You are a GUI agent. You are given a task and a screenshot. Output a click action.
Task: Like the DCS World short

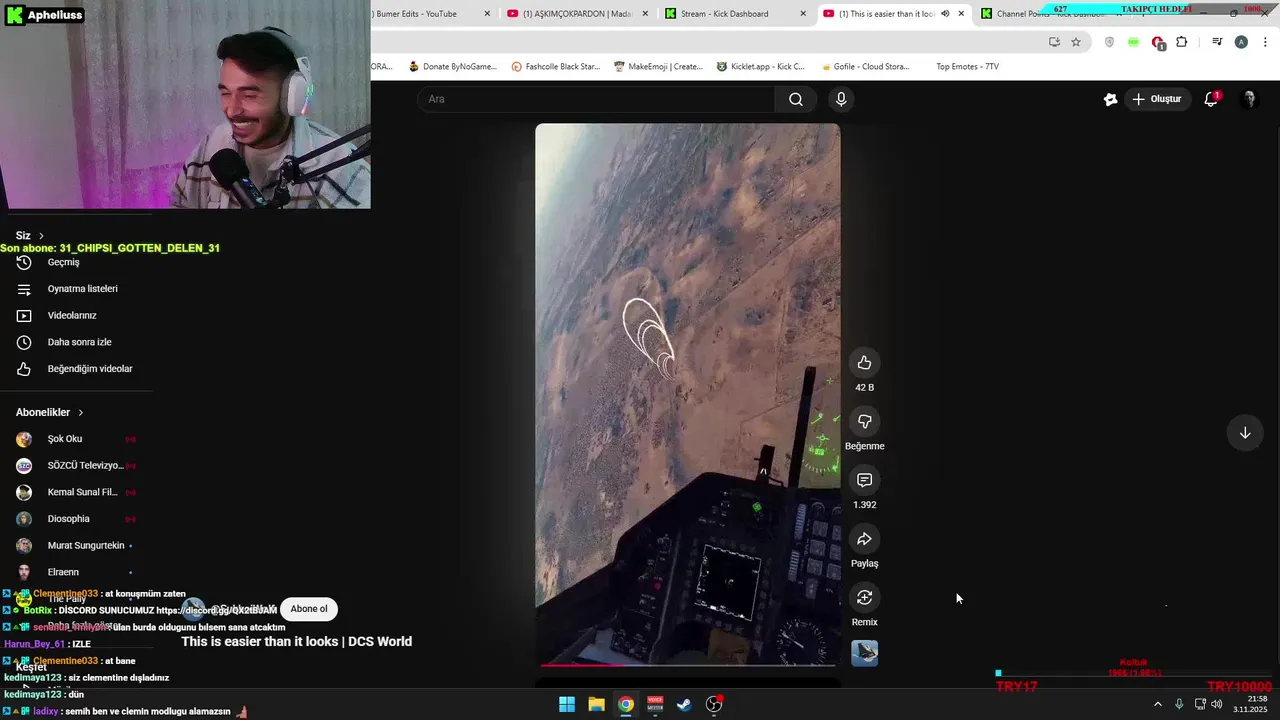click(864, 363)
